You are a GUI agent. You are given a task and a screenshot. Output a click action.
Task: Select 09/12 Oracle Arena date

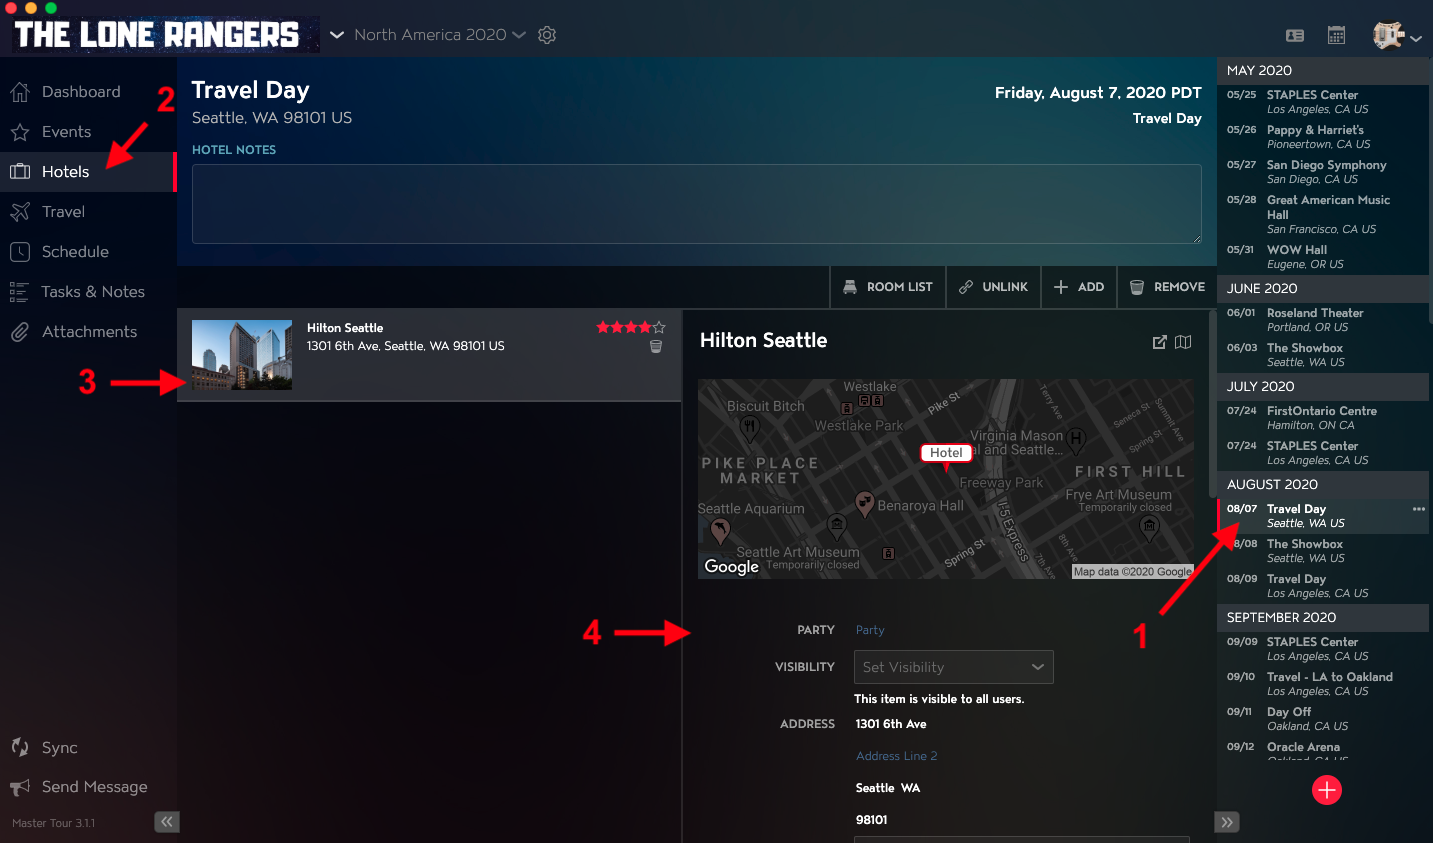click(x=1323, y=751)
